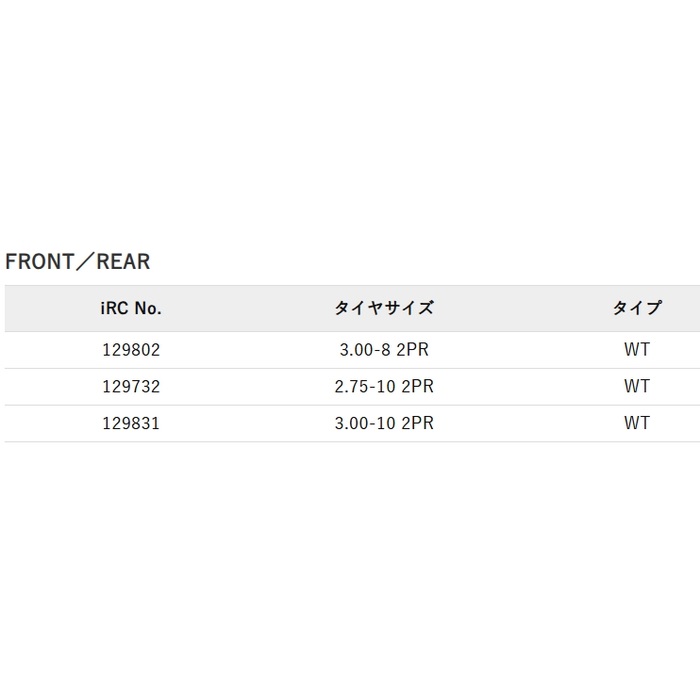The image size is (700, 700).
Task: Click 2PR in the 3.00-10 row
Action: [x=417, y=423]
